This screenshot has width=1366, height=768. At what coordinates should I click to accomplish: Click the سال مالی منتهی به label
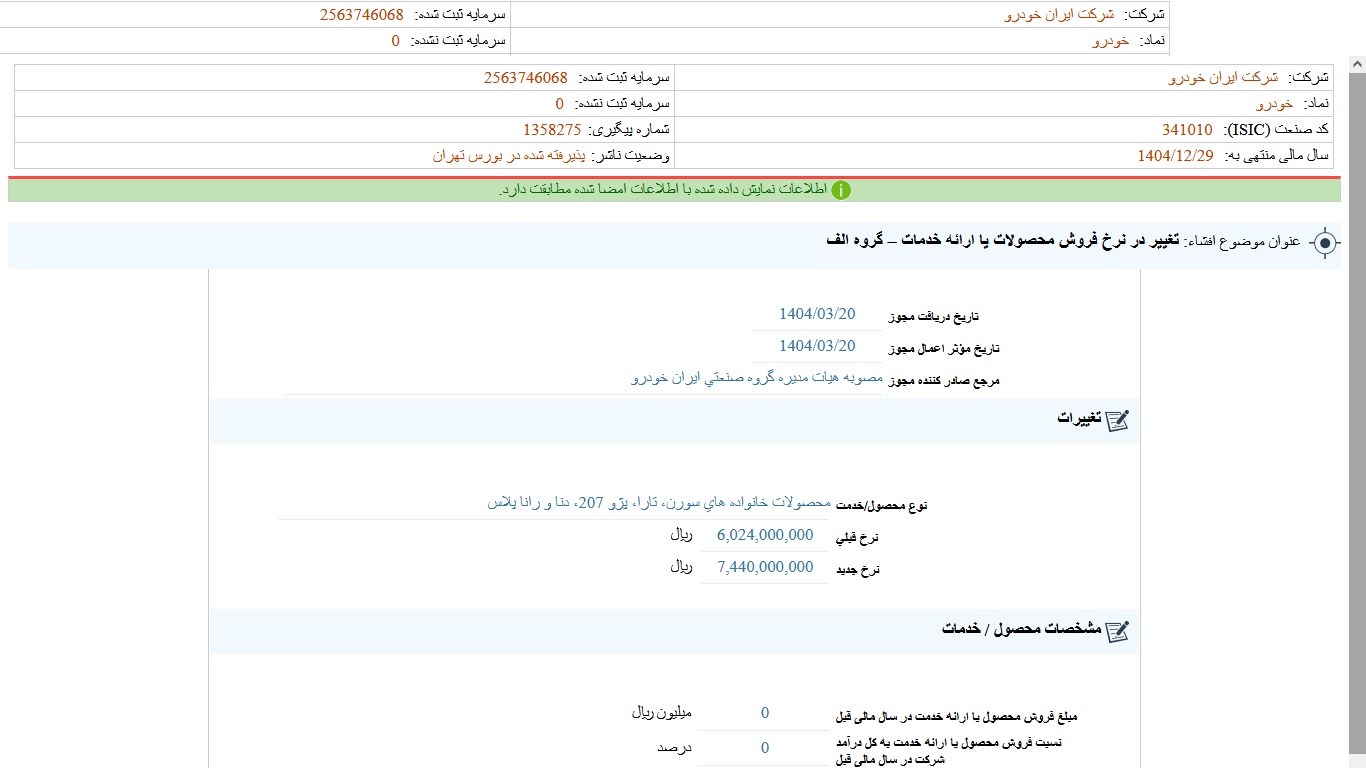click(x=1276, y=156)
